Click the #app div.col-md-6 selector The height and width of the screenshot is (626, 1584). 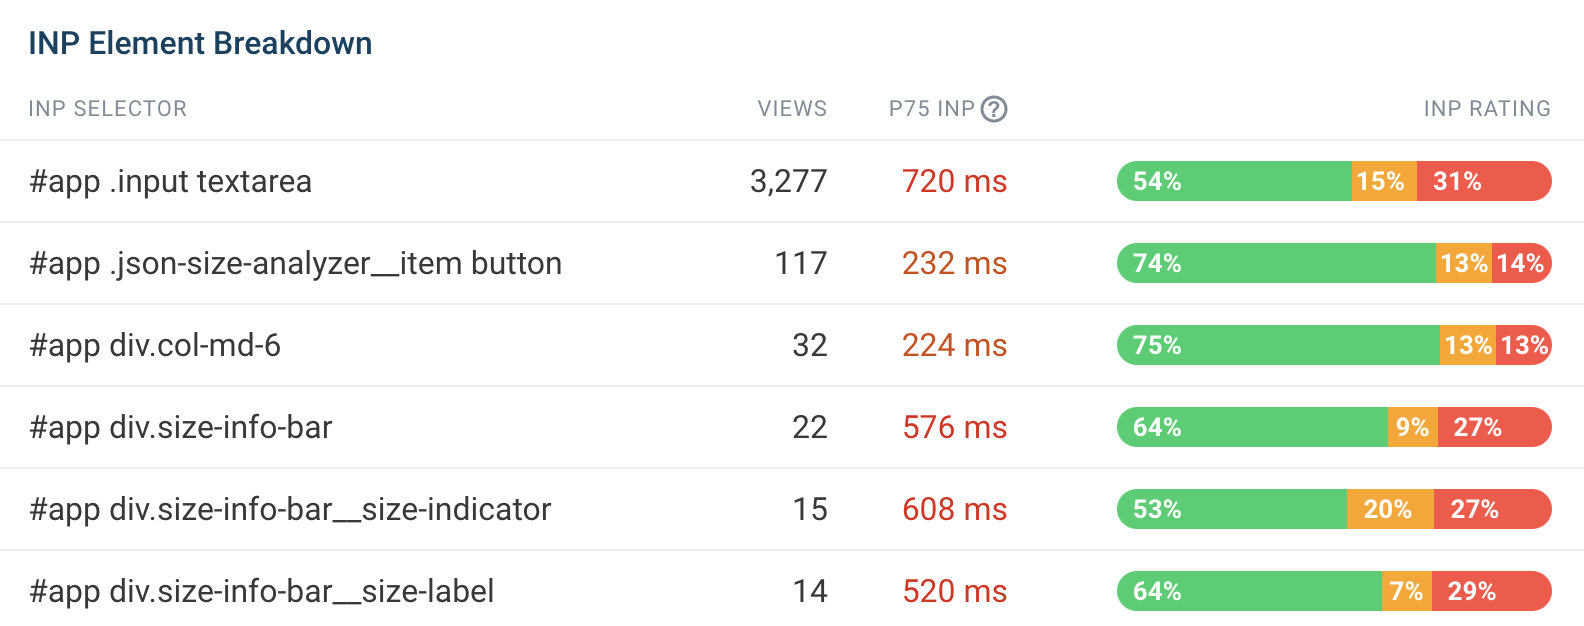155,345
